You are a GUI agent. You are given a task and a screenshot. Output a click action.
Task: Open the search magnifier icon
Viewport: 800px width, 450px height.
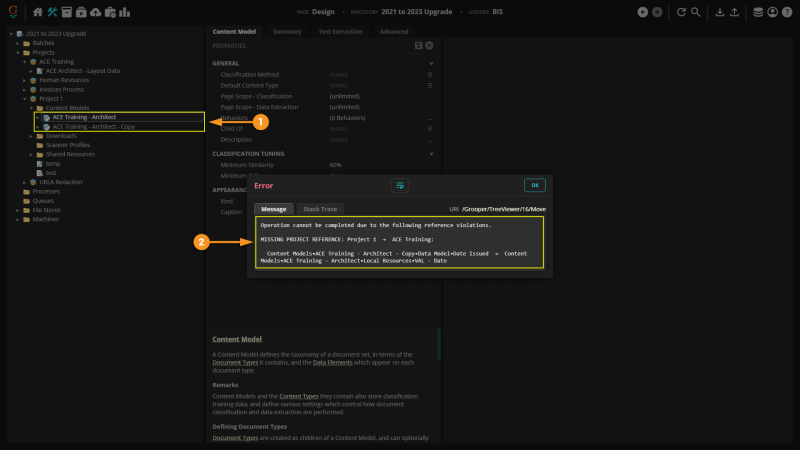(695, 12)
